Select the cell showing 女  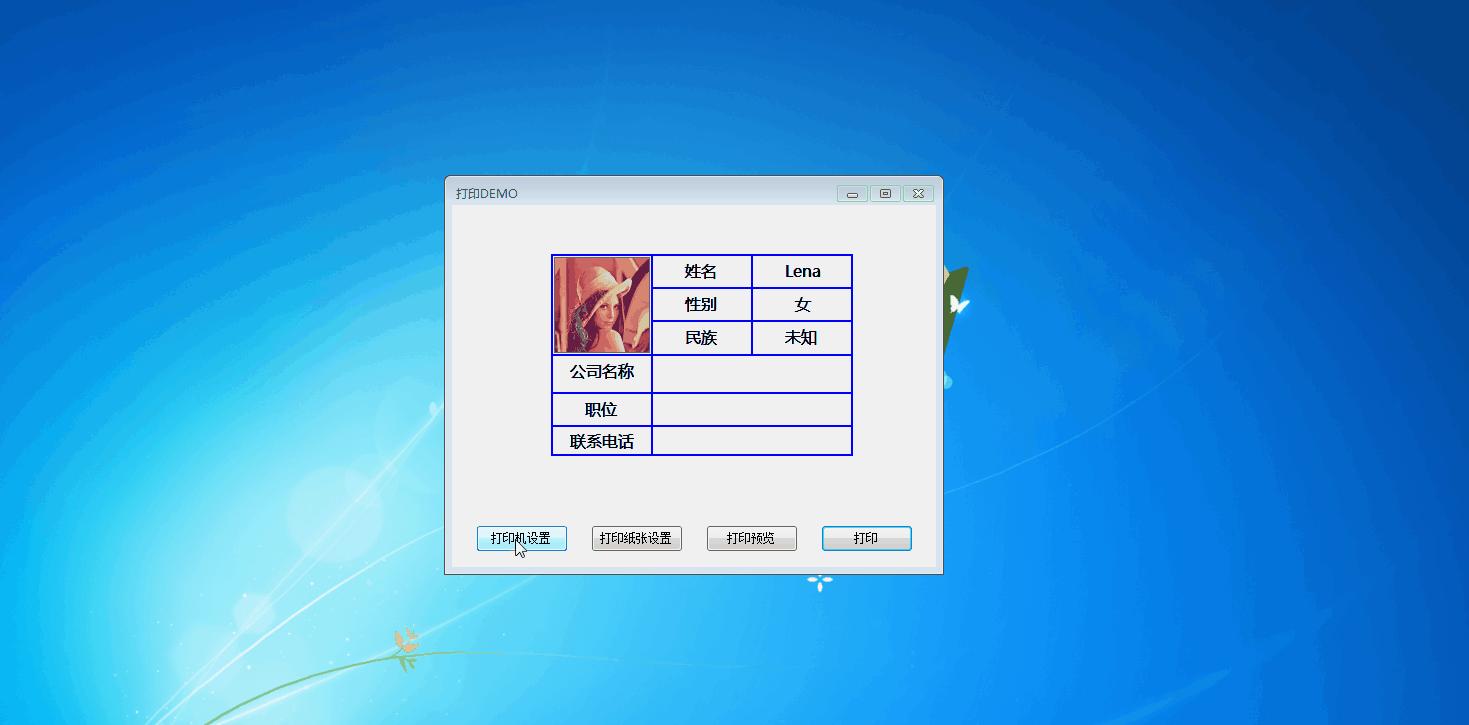click(x=802, y=304)
